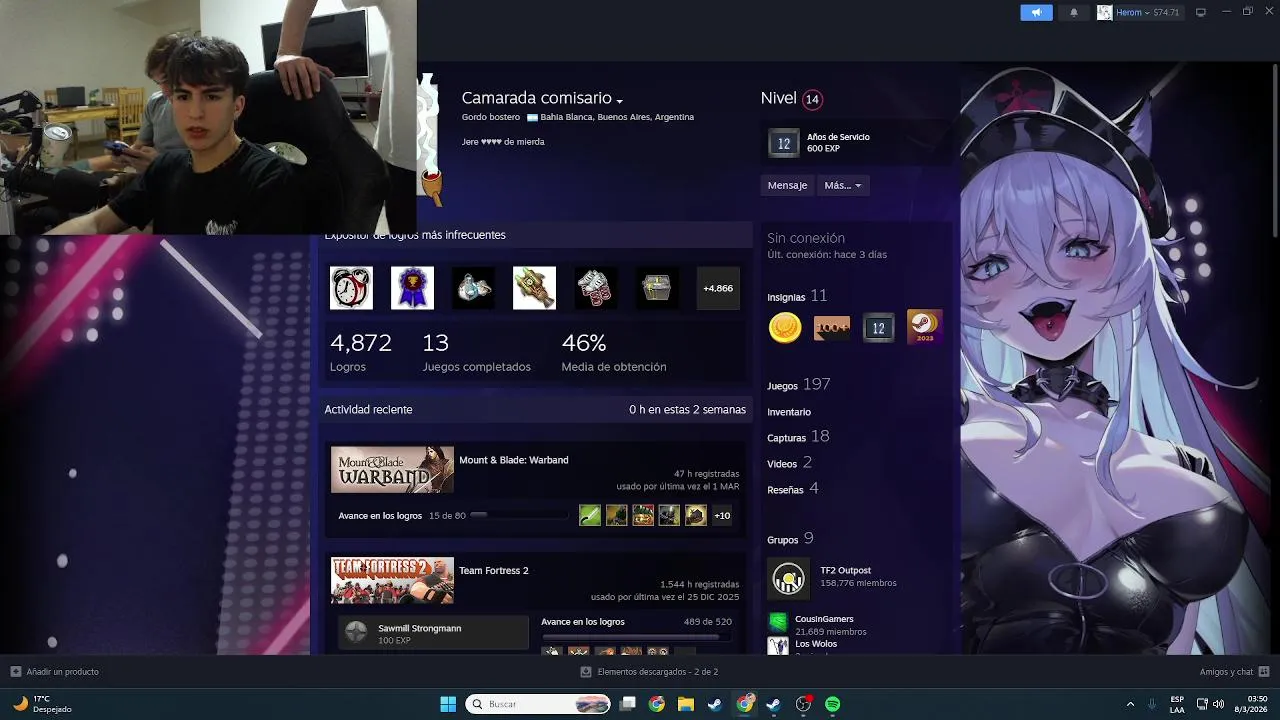Select the green sword Warband achievement

point(590,515)
